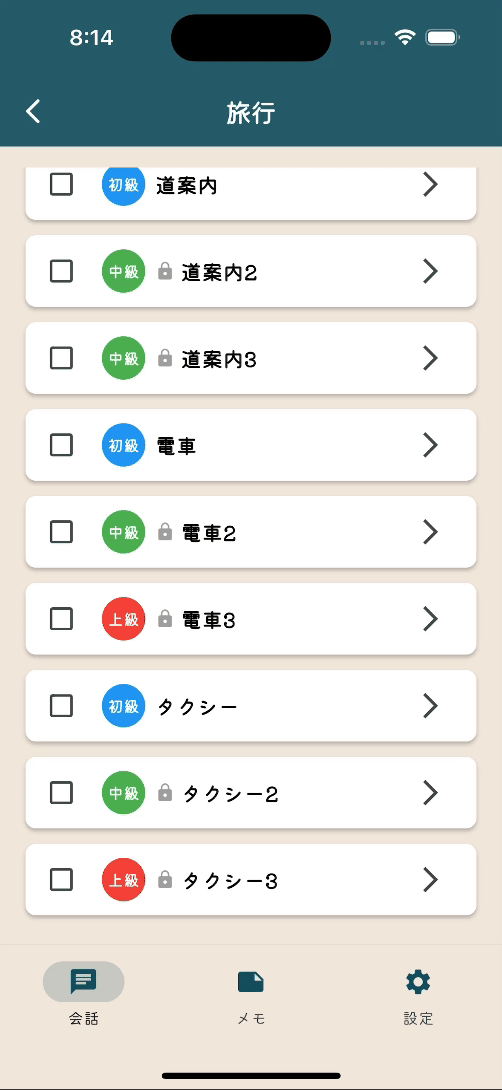
Task: Open the 設定 gear icon
Action: coord(418,982)
